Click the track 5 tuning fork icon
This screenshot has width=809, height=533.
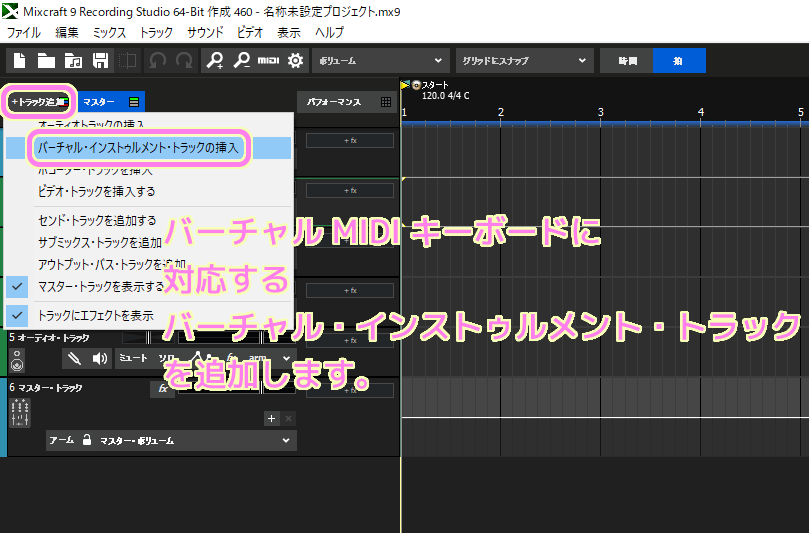(74, 358)
